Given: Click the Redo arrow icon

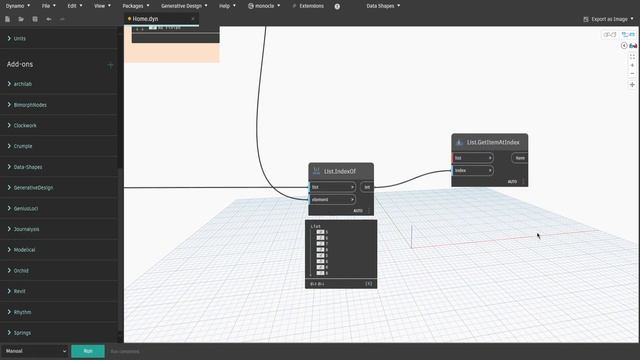Looking at the screenshot, I should [62, 19].
